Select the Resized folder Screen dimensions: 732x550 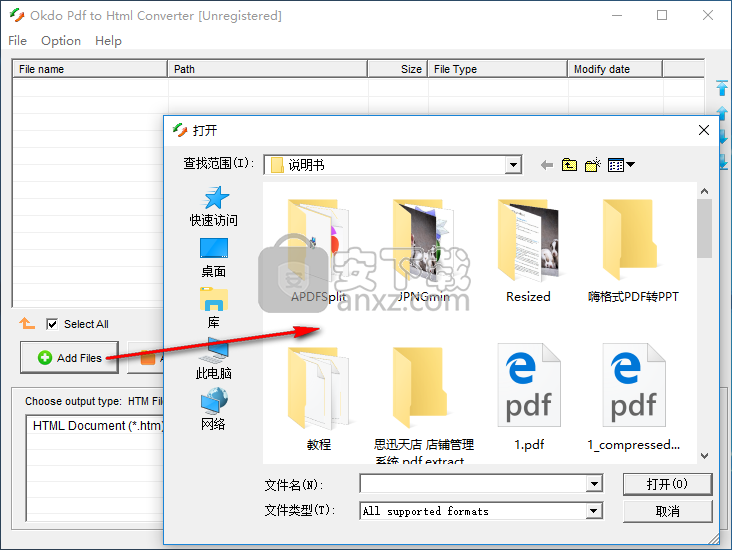528,251
